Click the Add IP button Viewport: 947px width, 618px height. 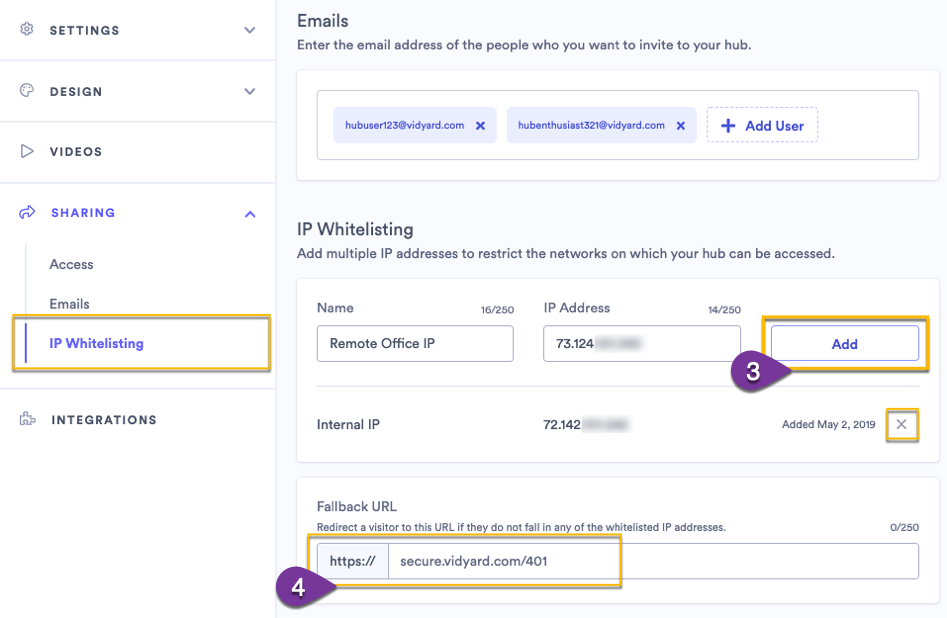pos(844,344)
